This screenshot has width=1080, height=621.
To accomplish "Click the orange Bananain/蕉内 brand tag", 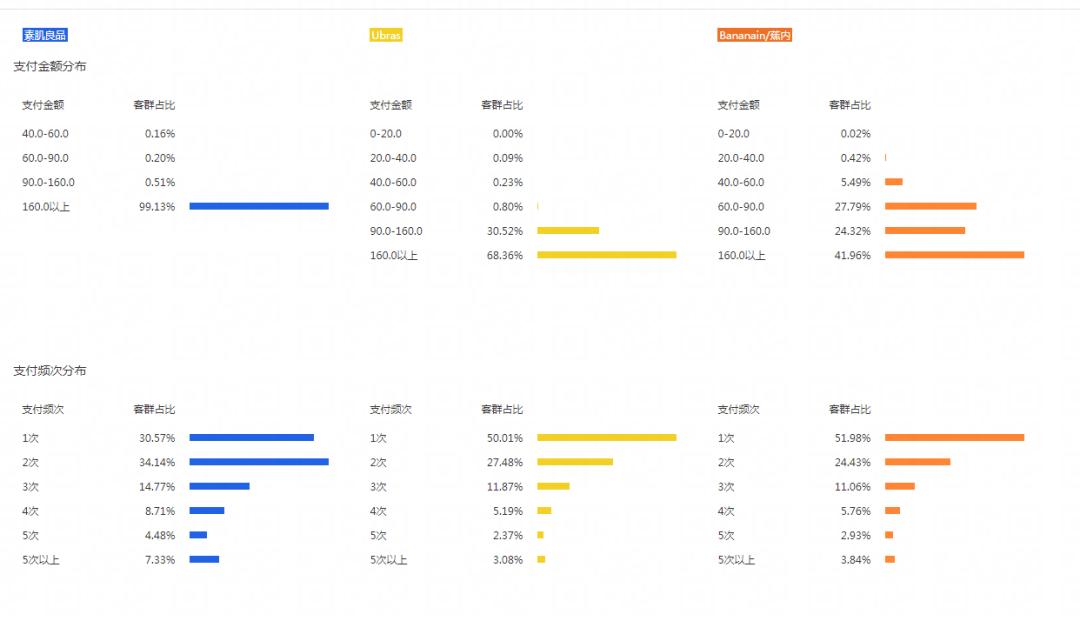I will pyautogui.click(x=755, y=35).
